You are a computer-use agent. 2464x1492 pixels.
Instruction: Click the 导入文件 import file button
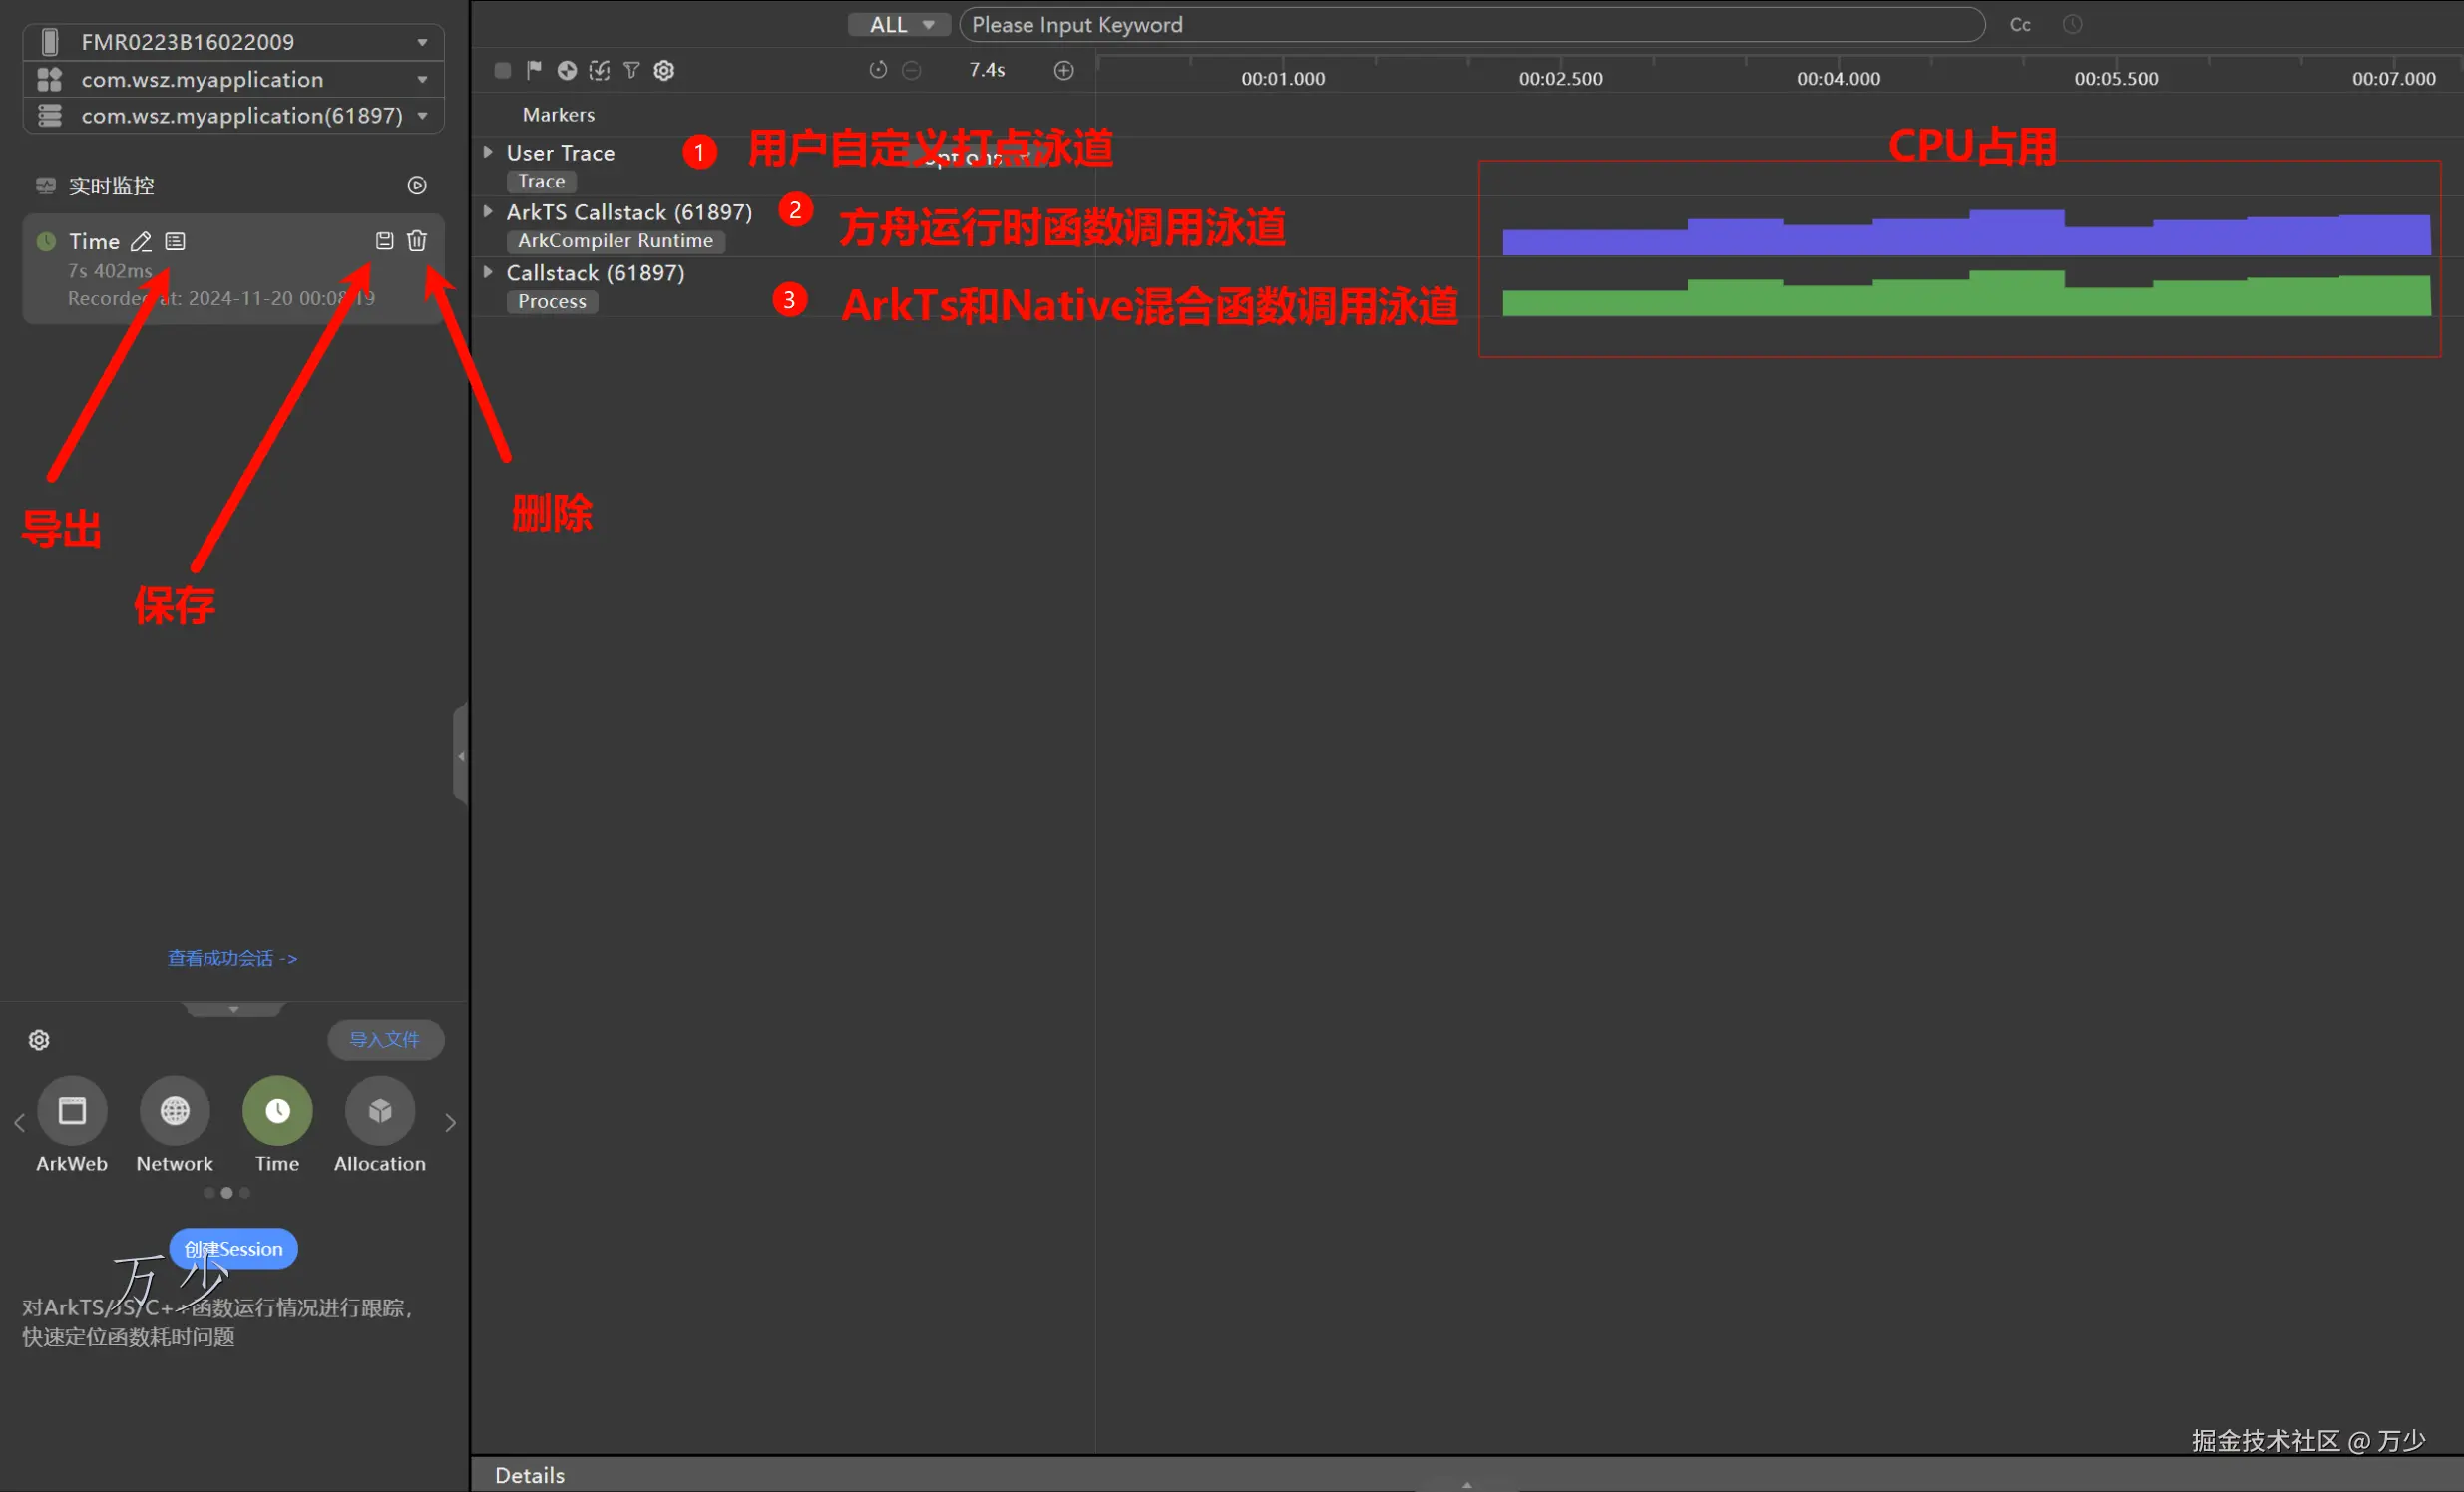pos(385,1040)
